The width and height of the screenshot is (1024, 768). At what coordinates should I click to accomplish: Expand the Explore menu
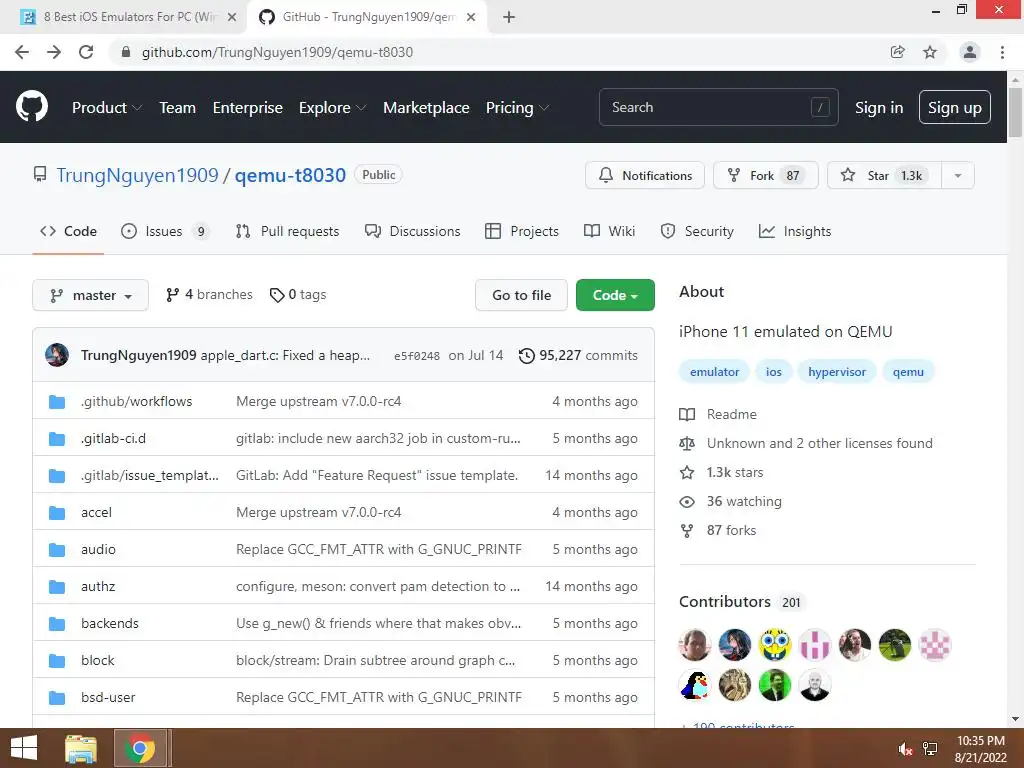pyautogui.click(x=332, y=108)
